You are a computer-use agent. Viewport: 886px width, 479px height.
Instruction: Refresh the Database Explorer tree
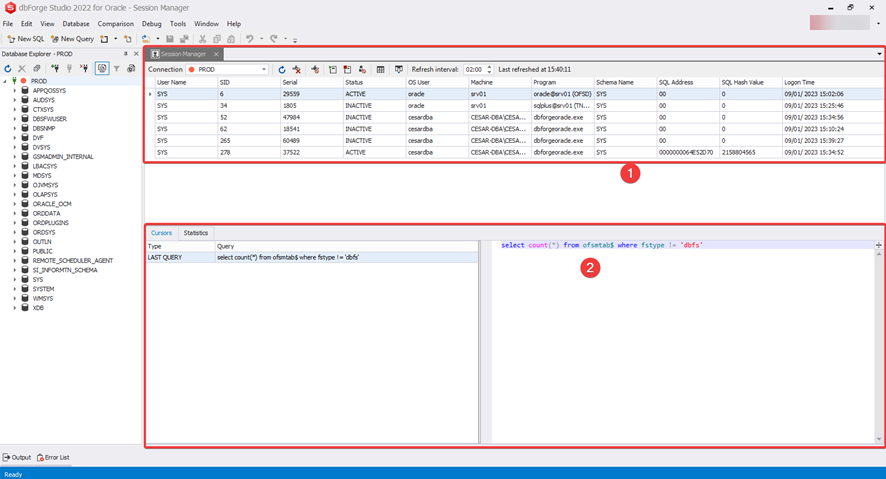click(x=7, y=69)
